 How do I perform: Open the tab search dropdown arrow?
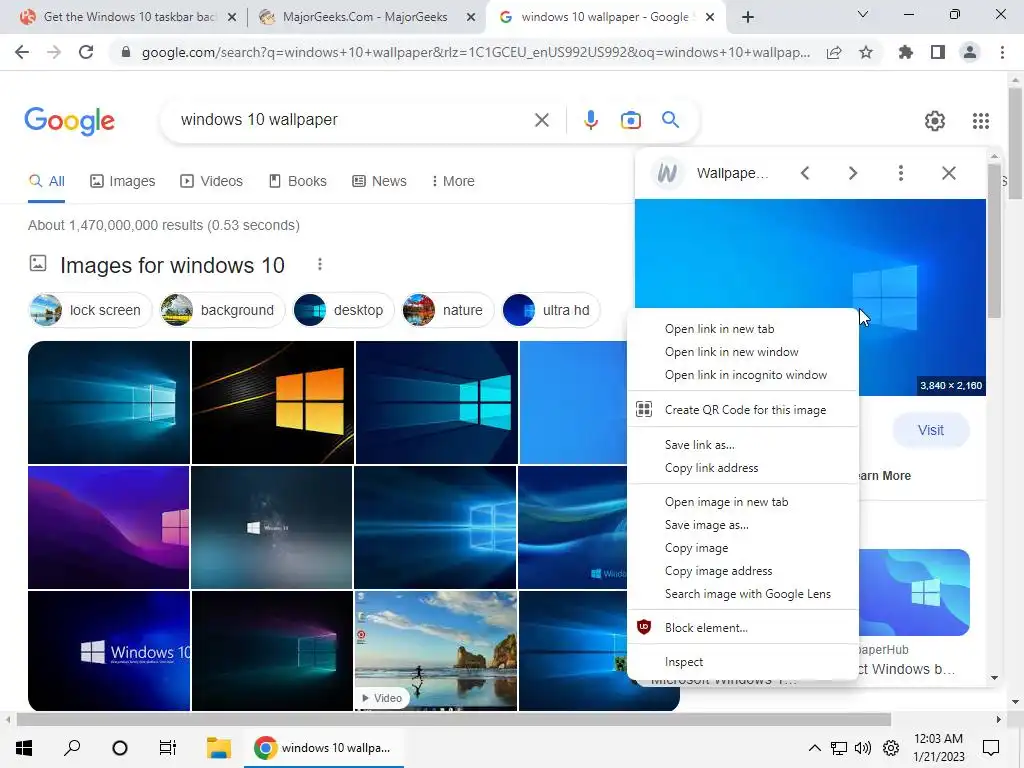pos(863,14)
